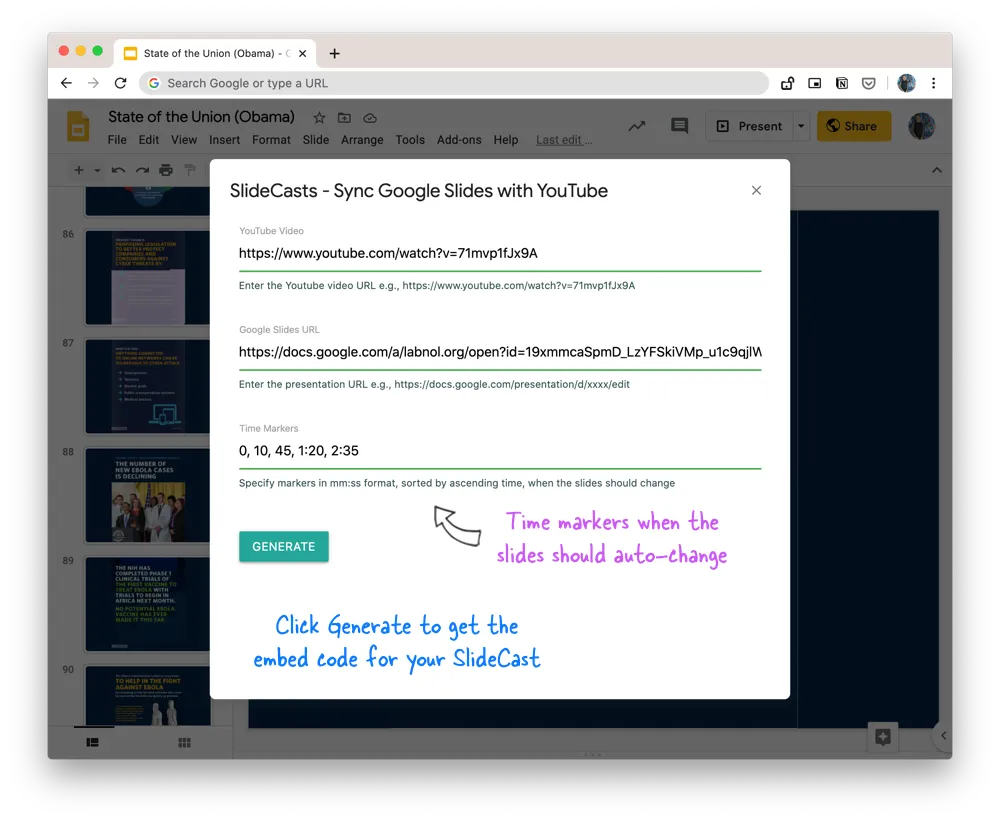View presentation activity via the trend icon
The width and height of the screenshot is (1000, 822).
pos(637,125)
